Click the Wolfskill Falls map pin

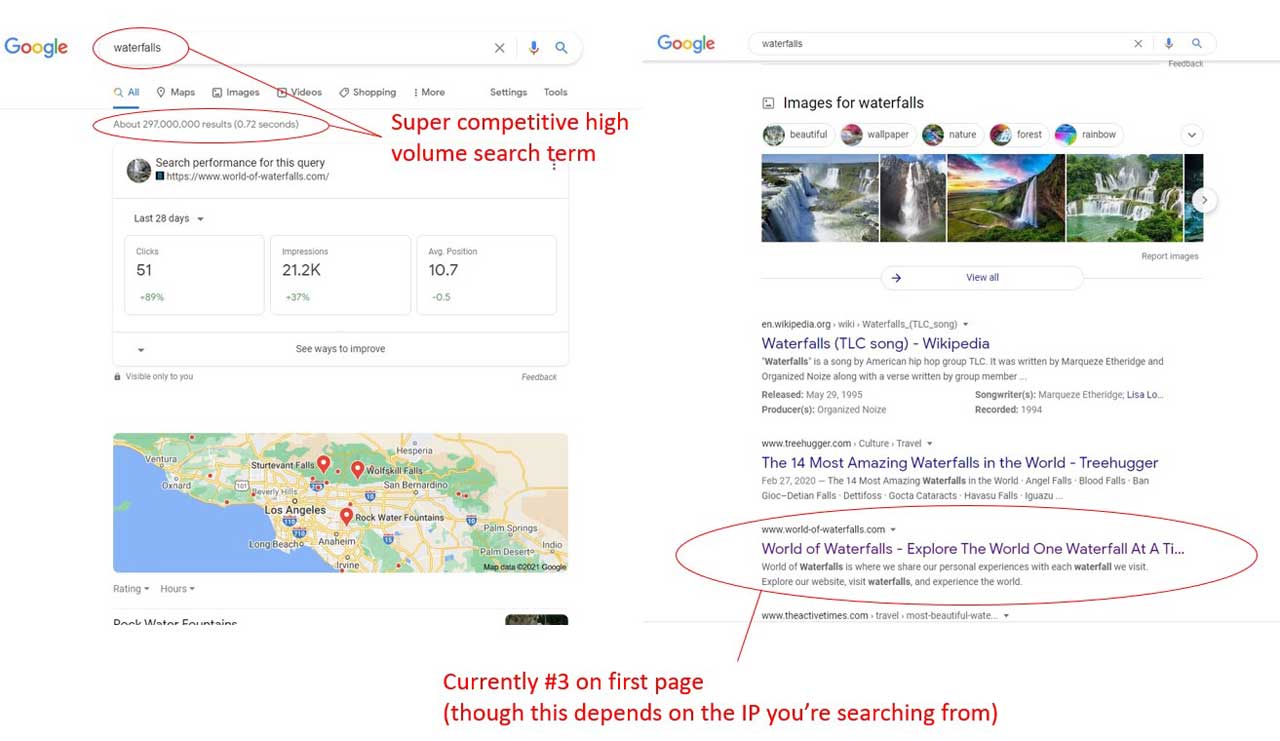click(x=358, y=468)
